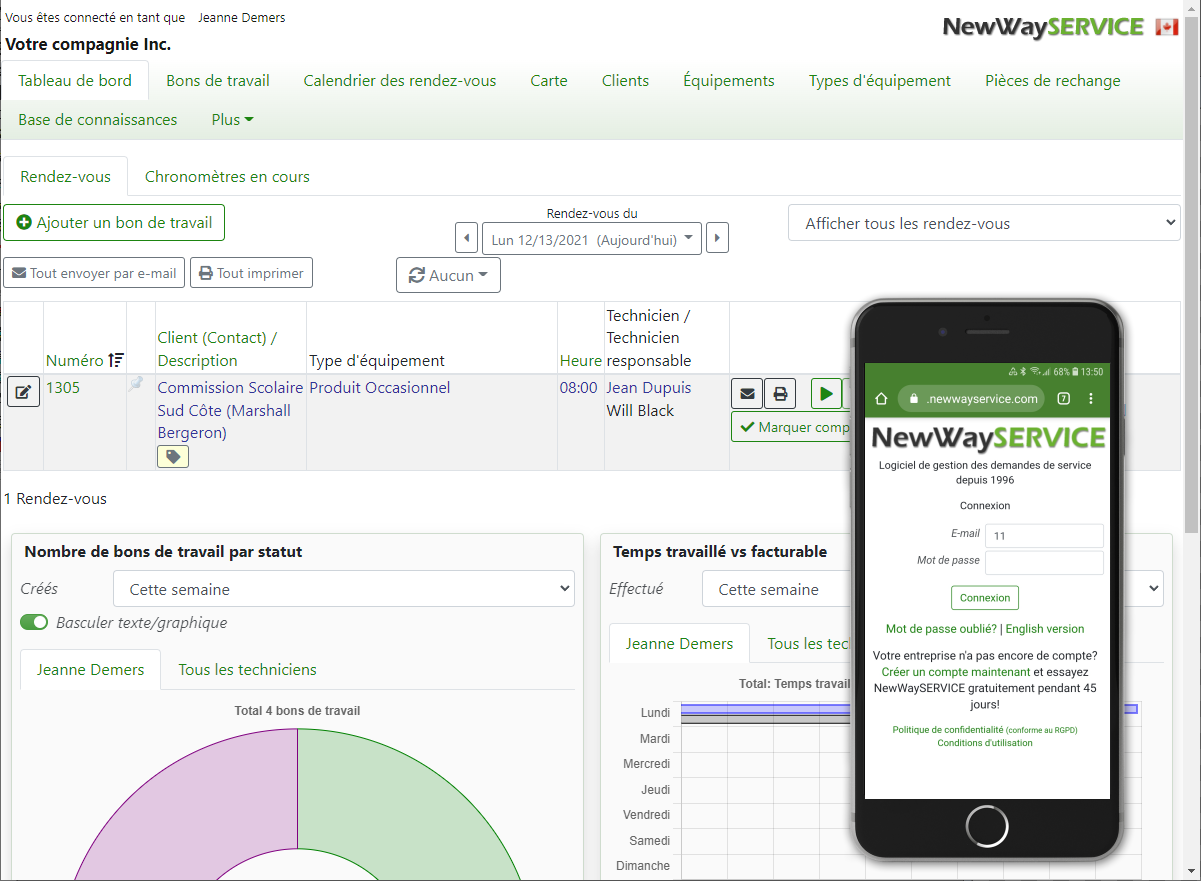Open the Tableau de bord tab
The height and width of the screenshot is (881, 1201).
(75, 81)
